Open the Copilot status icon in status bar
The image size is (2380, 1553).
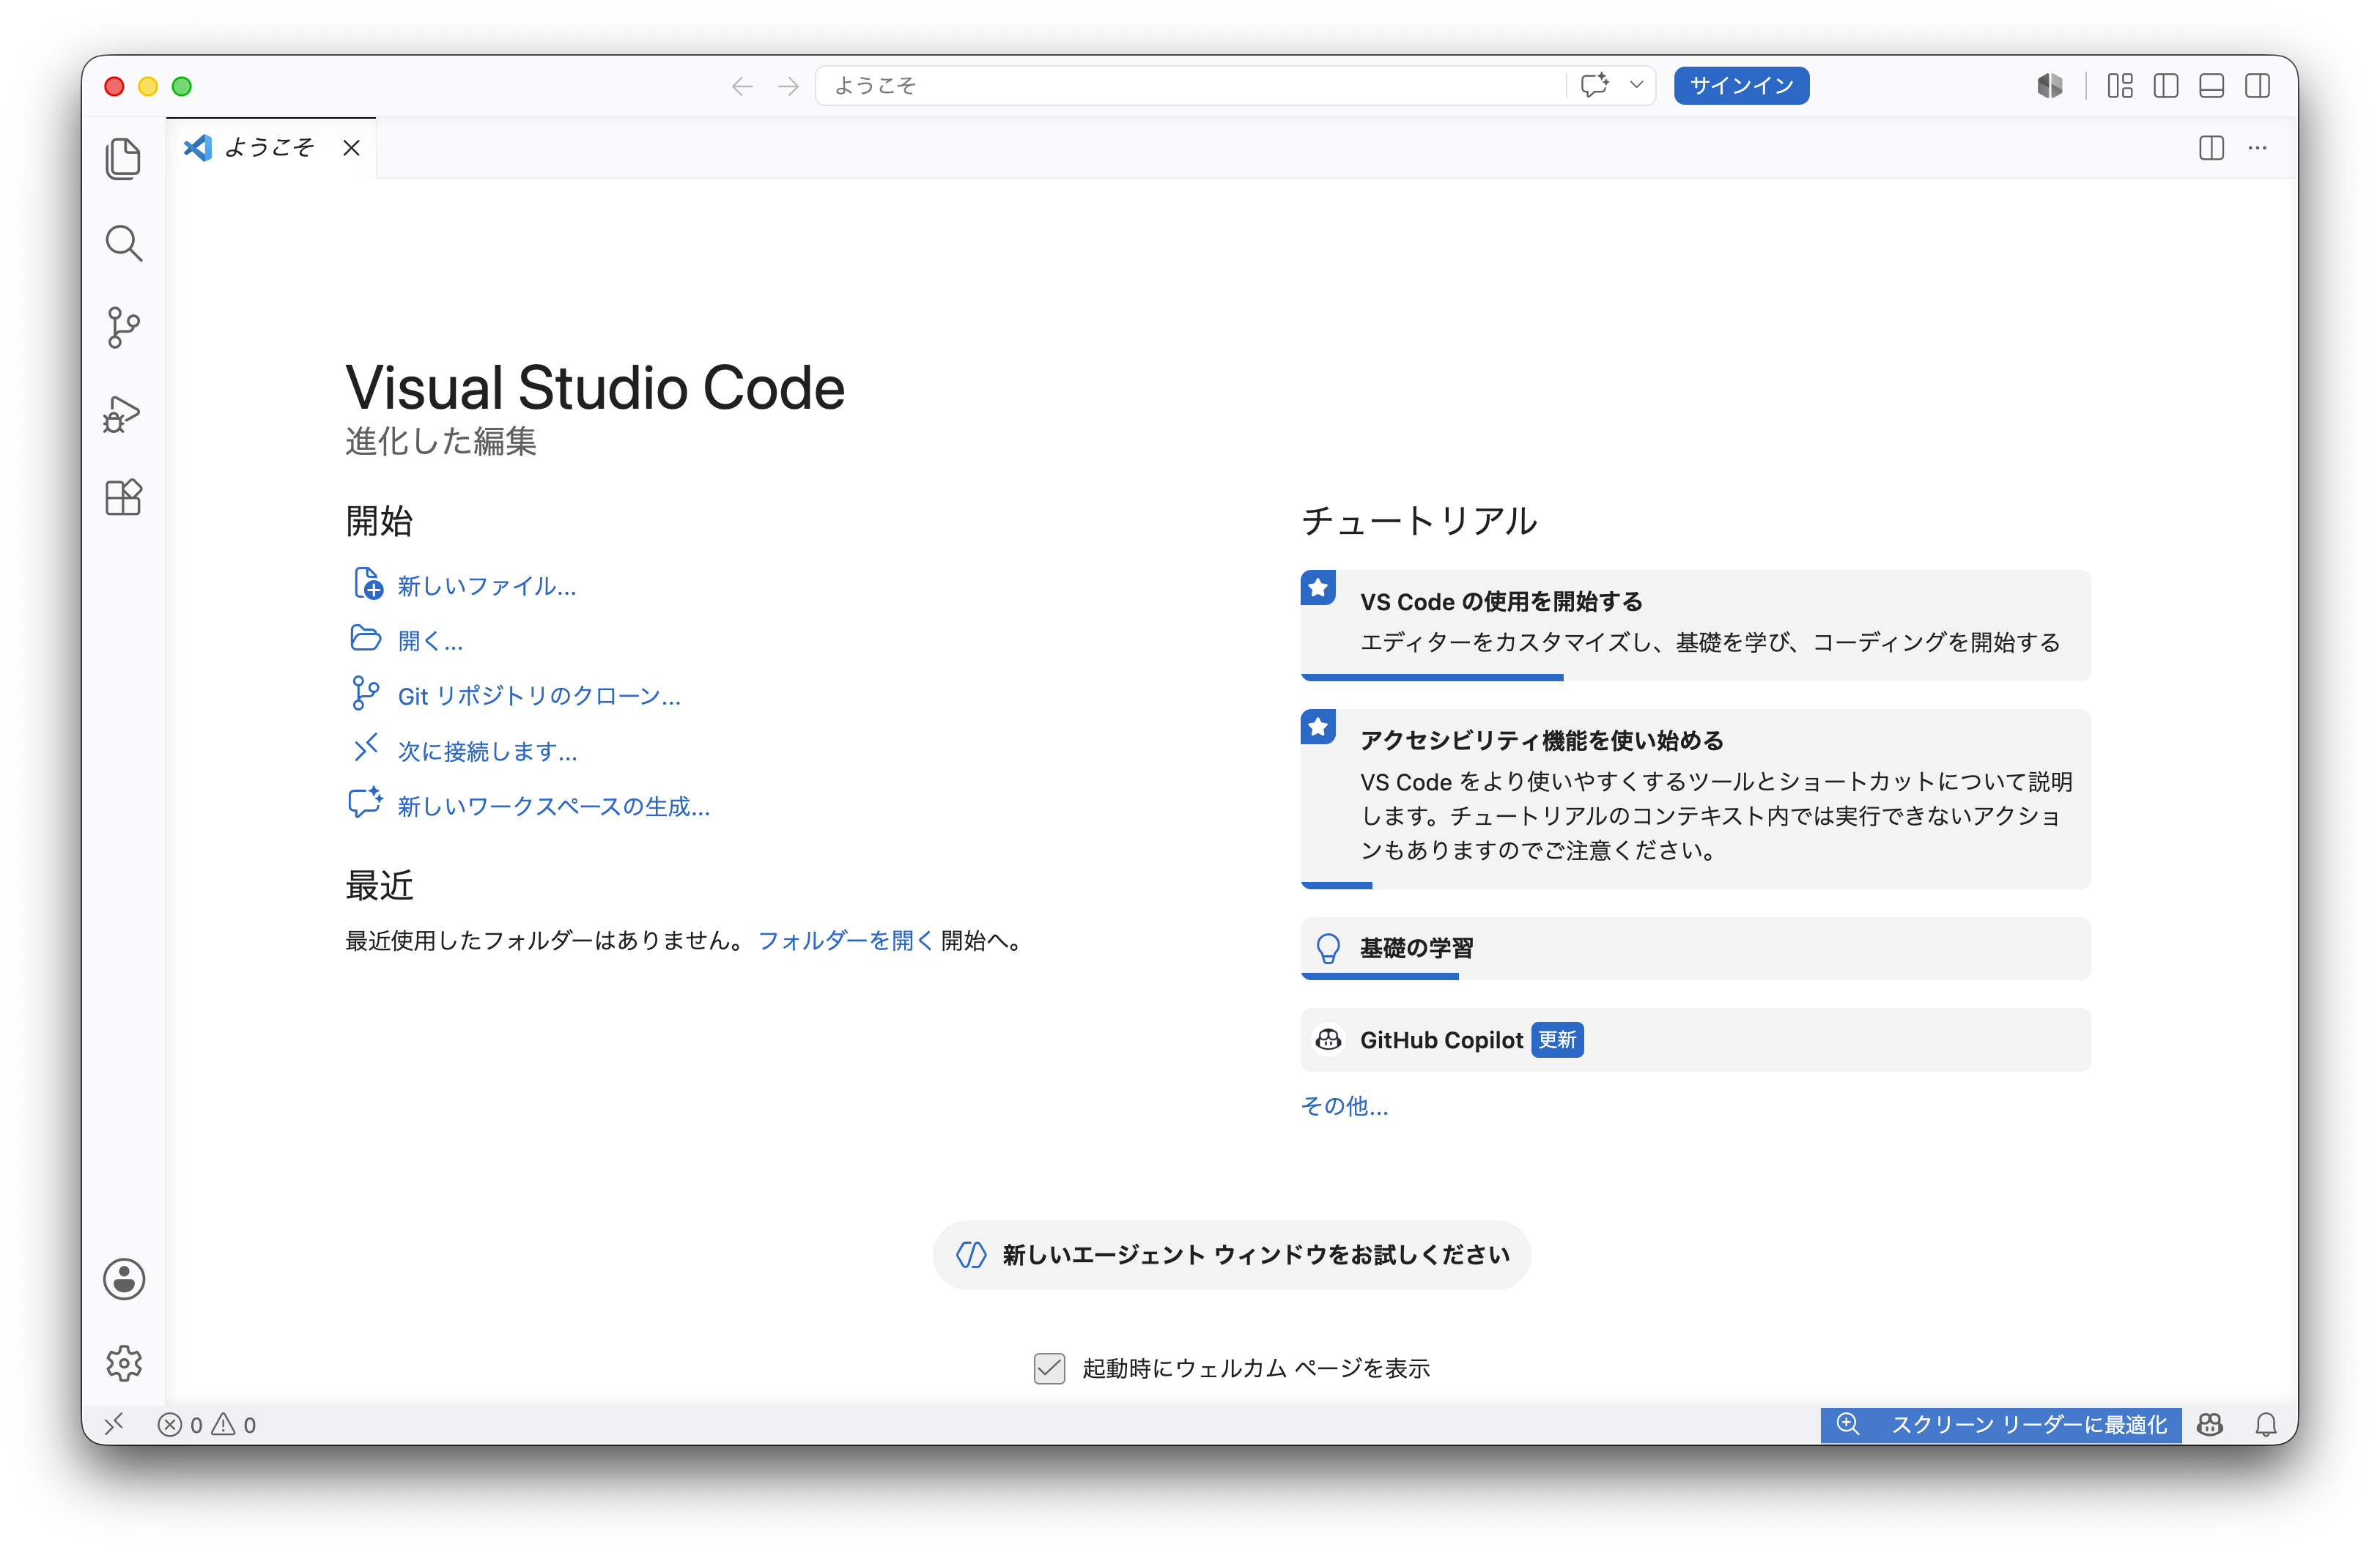[2210, 1424]
